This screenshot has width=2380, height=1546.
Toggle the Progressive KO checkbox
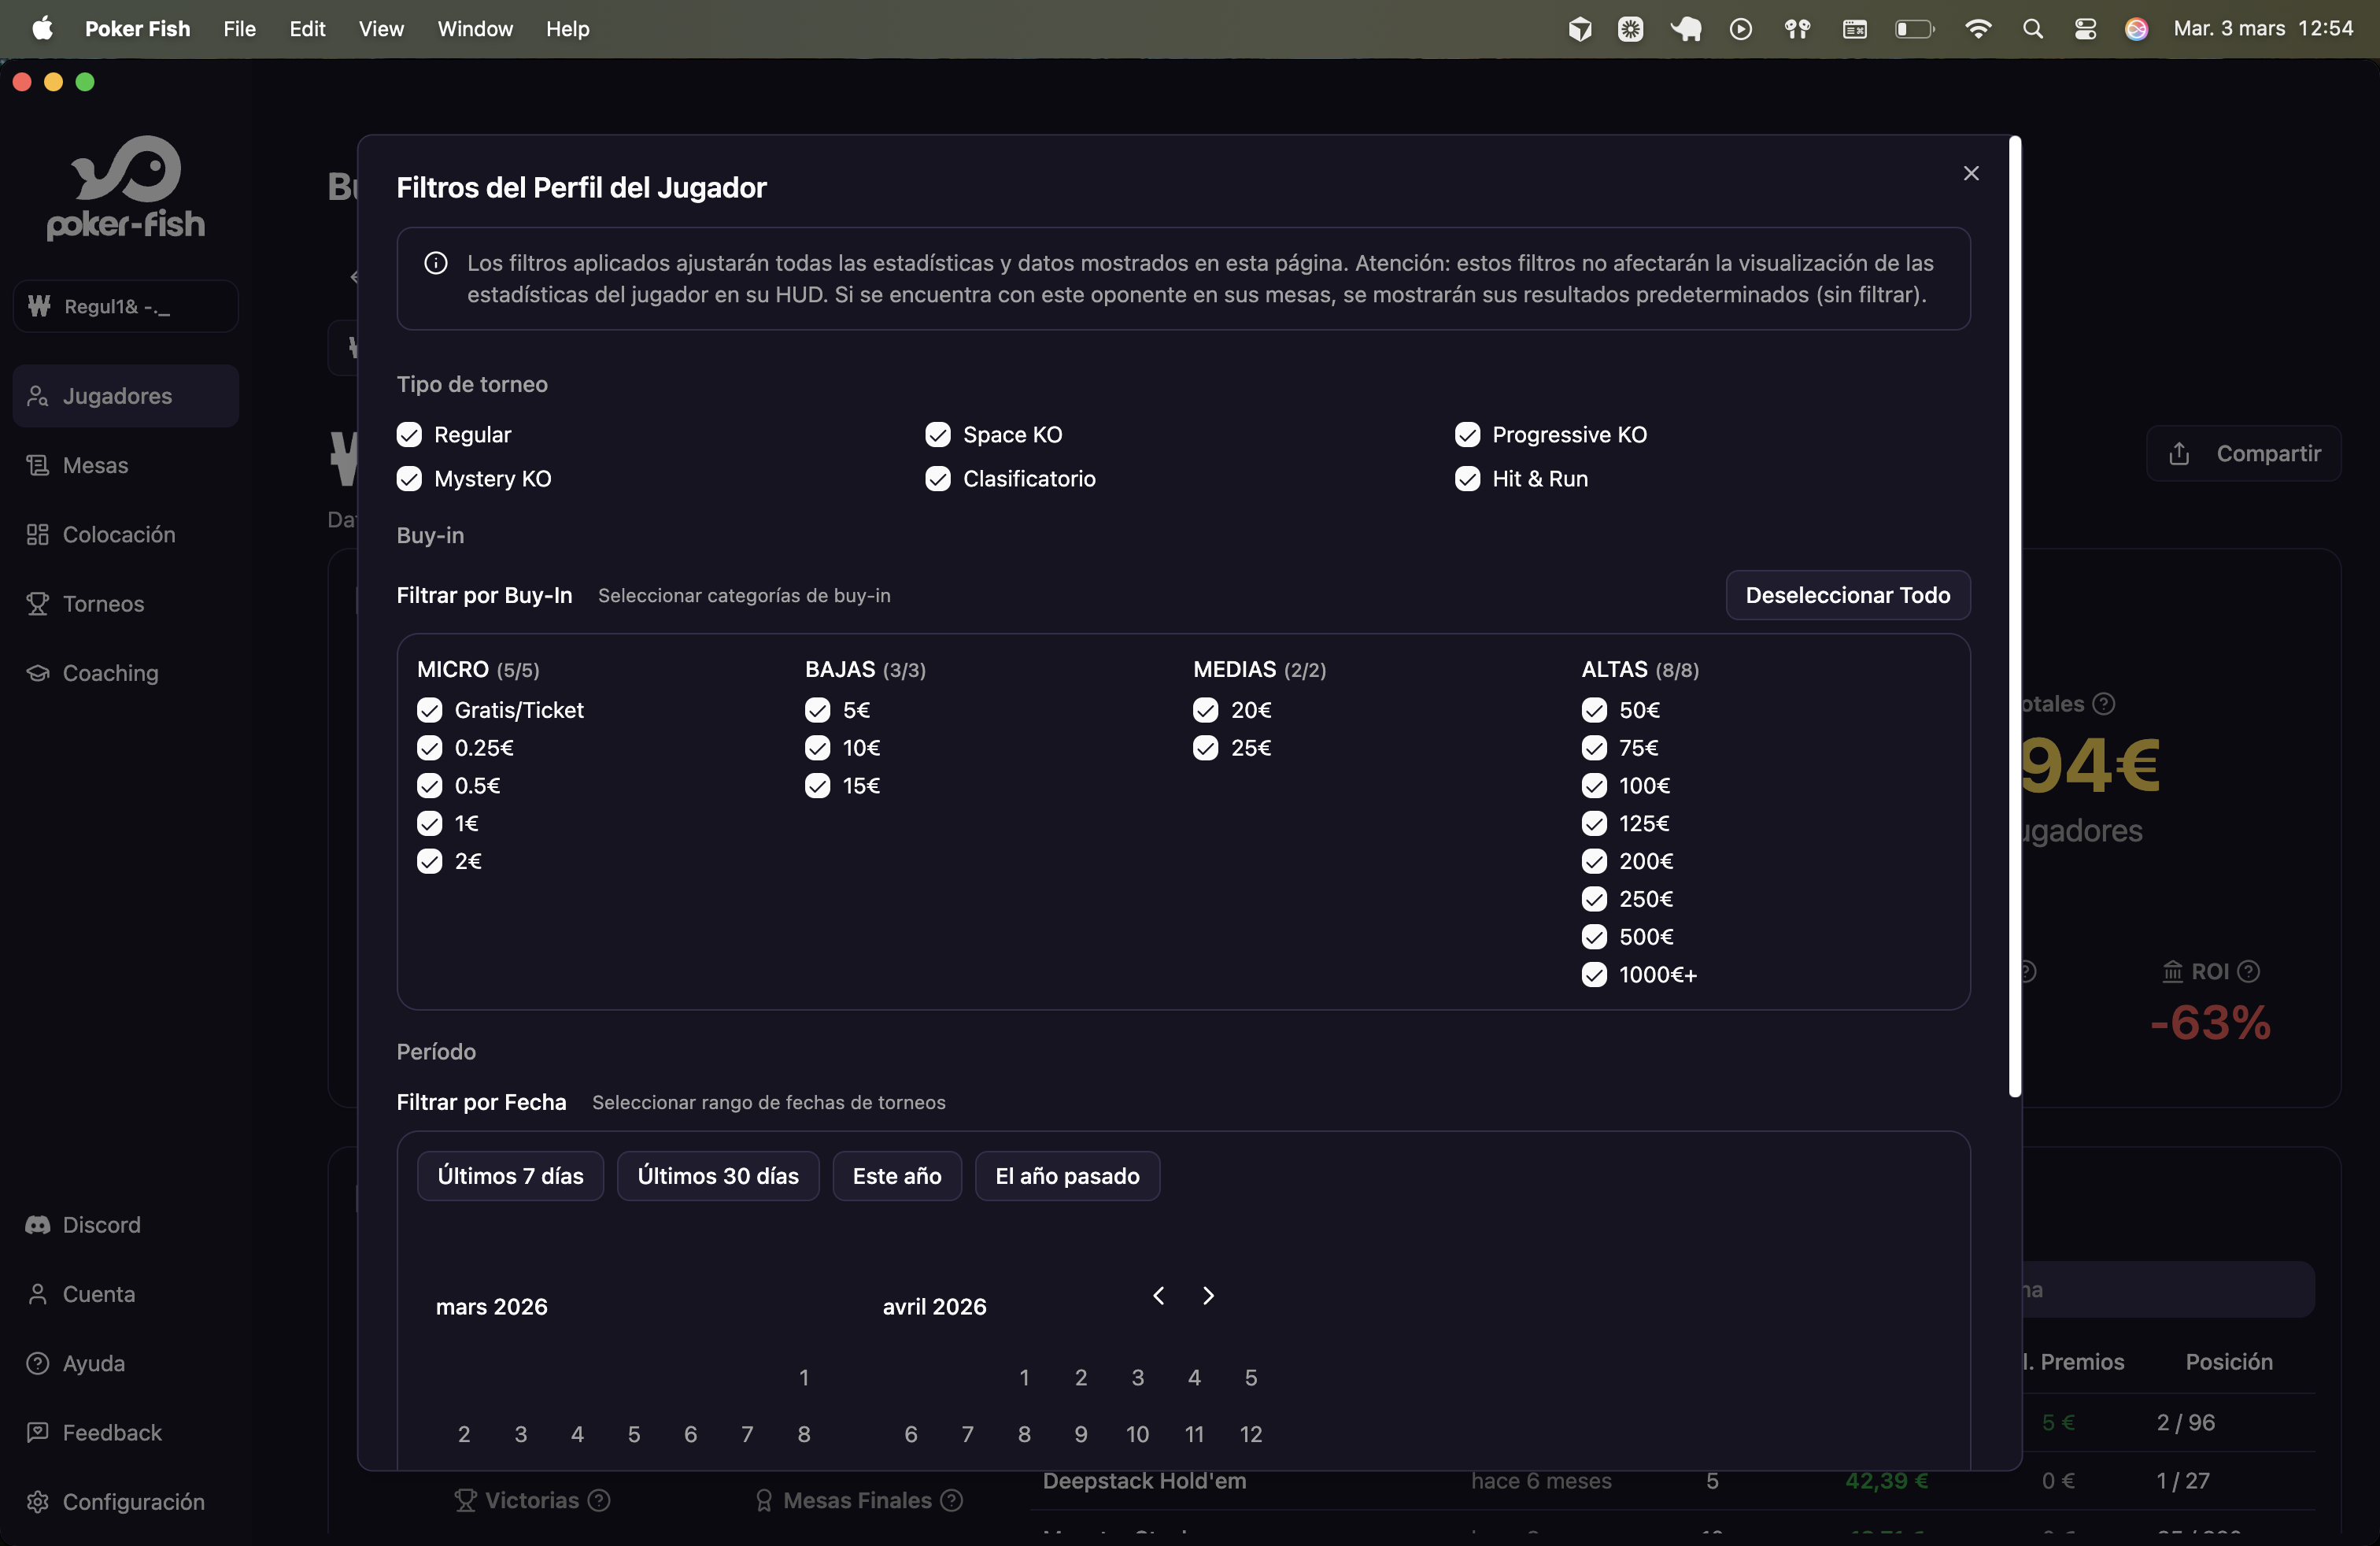(x=1467, y=434)
